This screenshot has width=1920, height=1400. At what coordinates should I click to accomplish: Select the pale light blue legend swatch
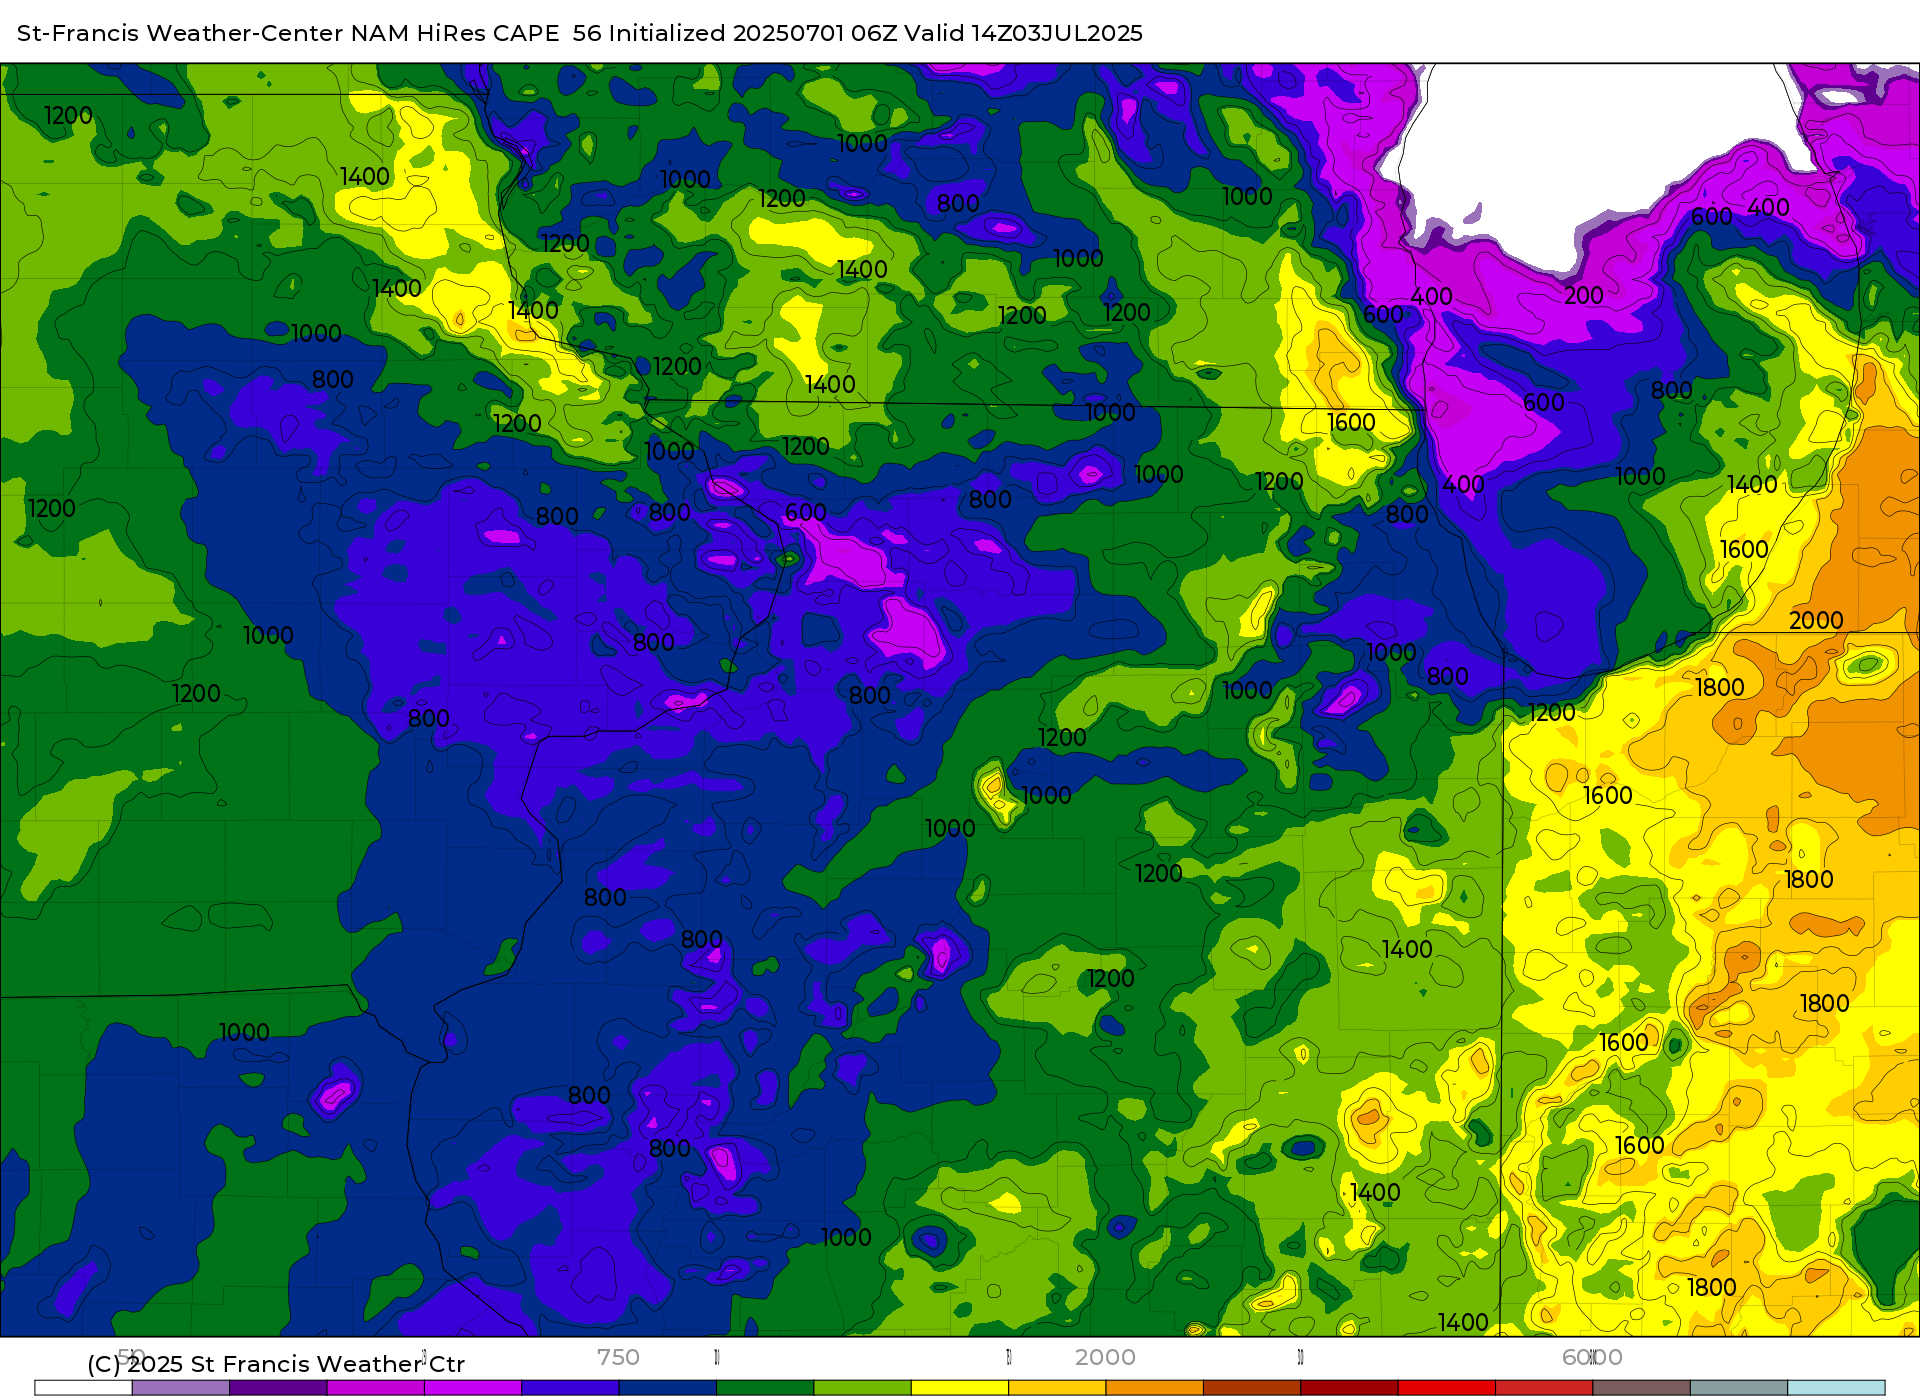[x=1836, y=1388]
